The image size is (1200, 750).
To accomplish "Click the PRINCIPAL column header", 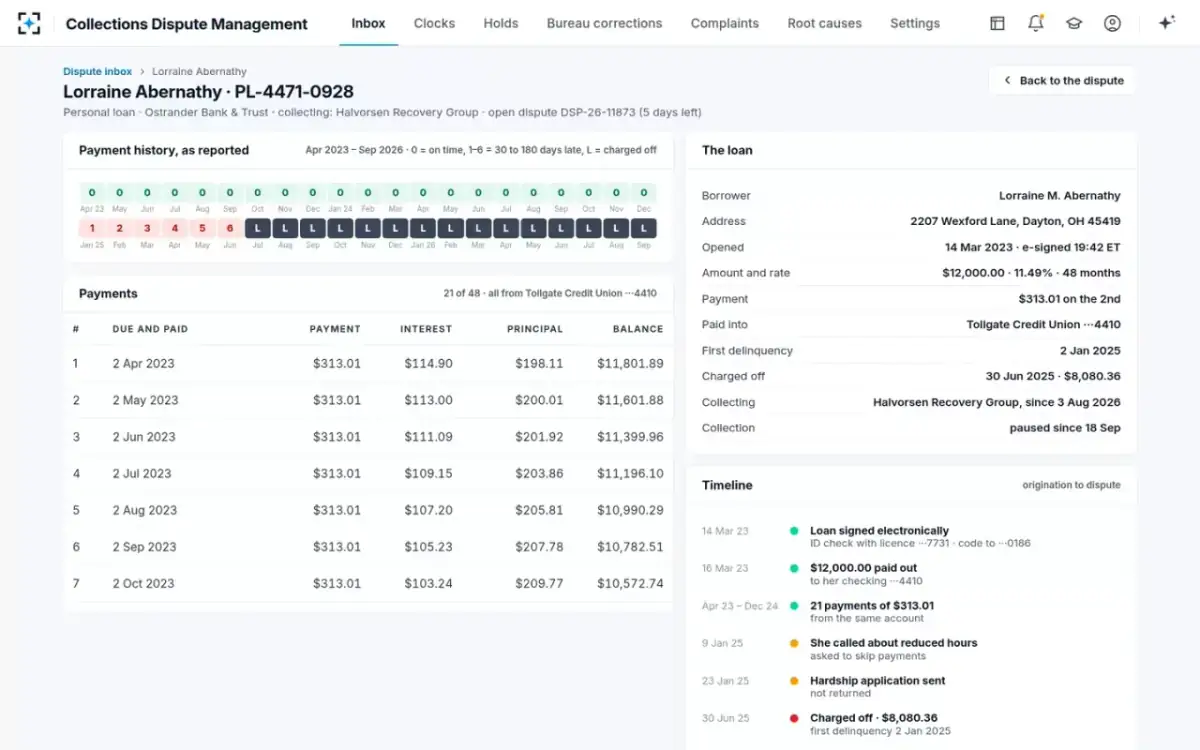I will click(x=535, y=329).
